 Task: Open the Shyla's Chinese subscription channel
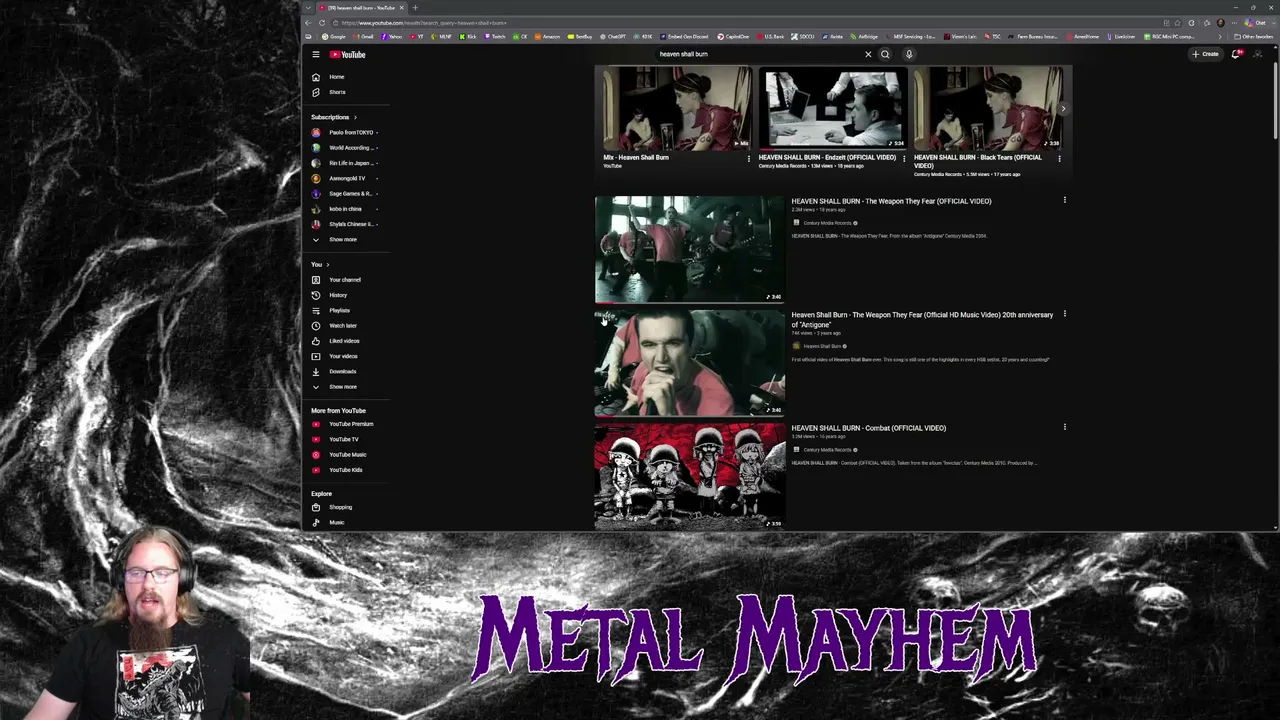(346, 224)
